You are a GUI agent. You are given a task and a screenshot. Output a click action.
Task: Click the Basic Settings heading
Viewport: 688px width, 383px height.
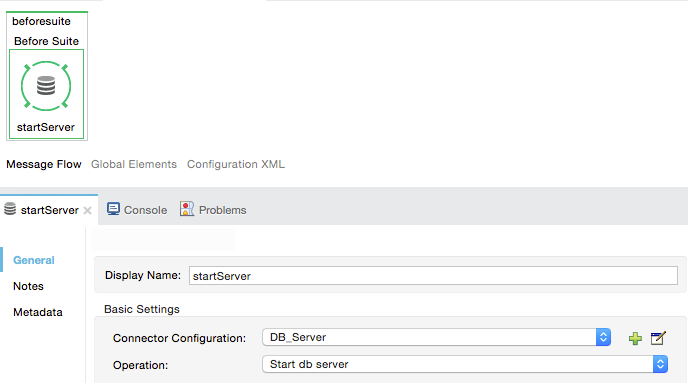142,309
